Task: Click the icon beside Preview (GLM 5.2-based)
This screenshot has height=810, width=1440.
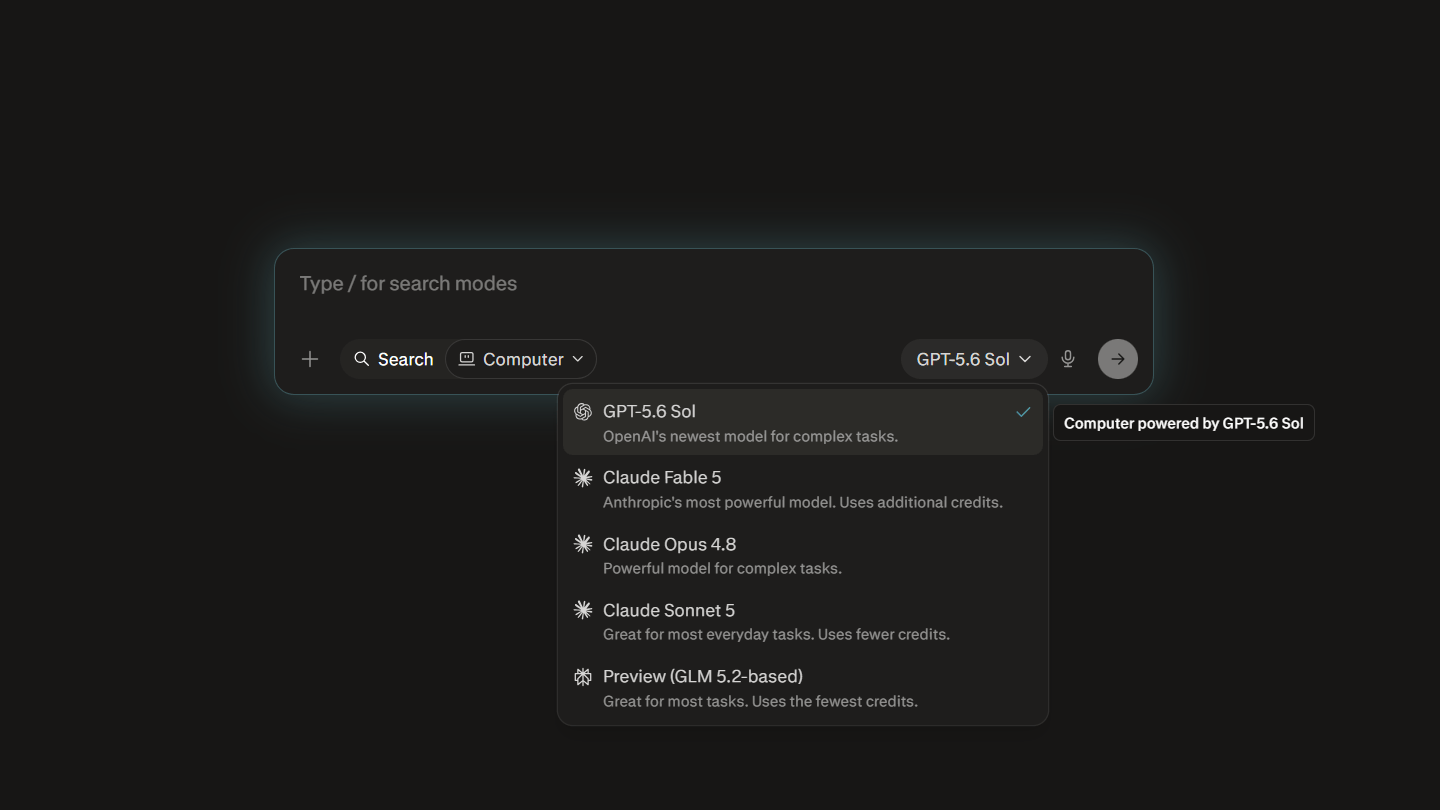Action: 583,677
